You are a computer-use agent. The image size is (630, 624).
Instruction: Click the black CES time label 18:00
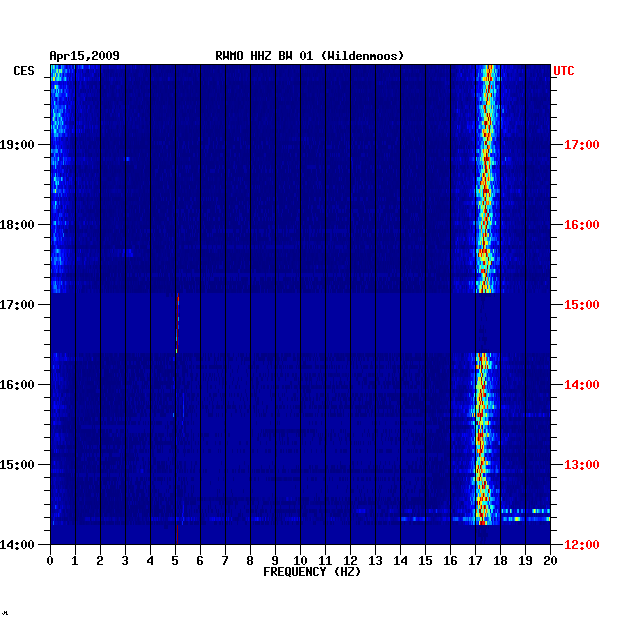tap(17, 225)
